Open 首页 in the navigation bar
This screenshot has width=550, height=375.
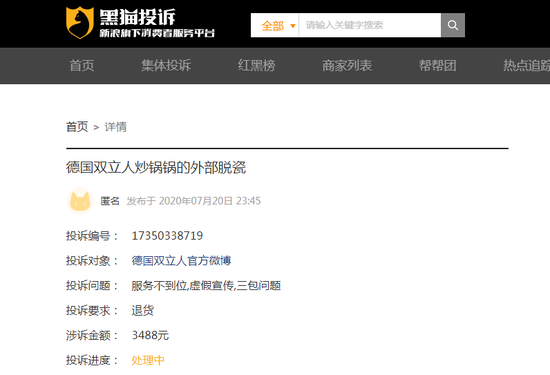click(x=82, y=66)
